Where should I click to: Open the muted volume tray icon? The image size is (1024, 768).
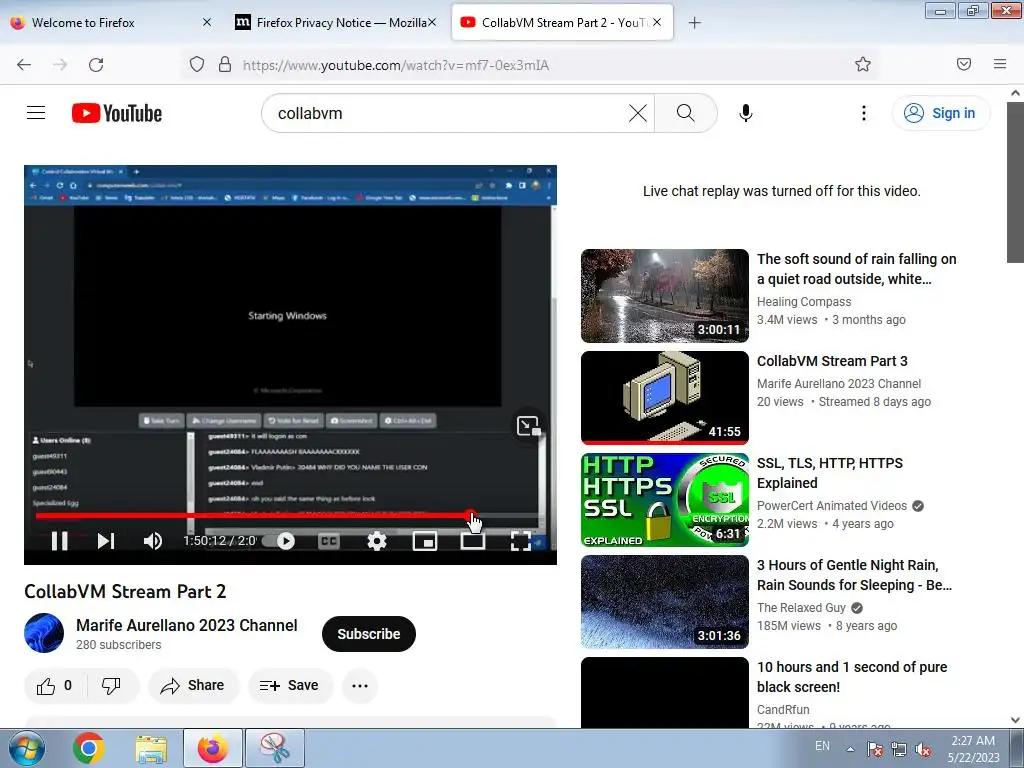[x=923, y=750]
